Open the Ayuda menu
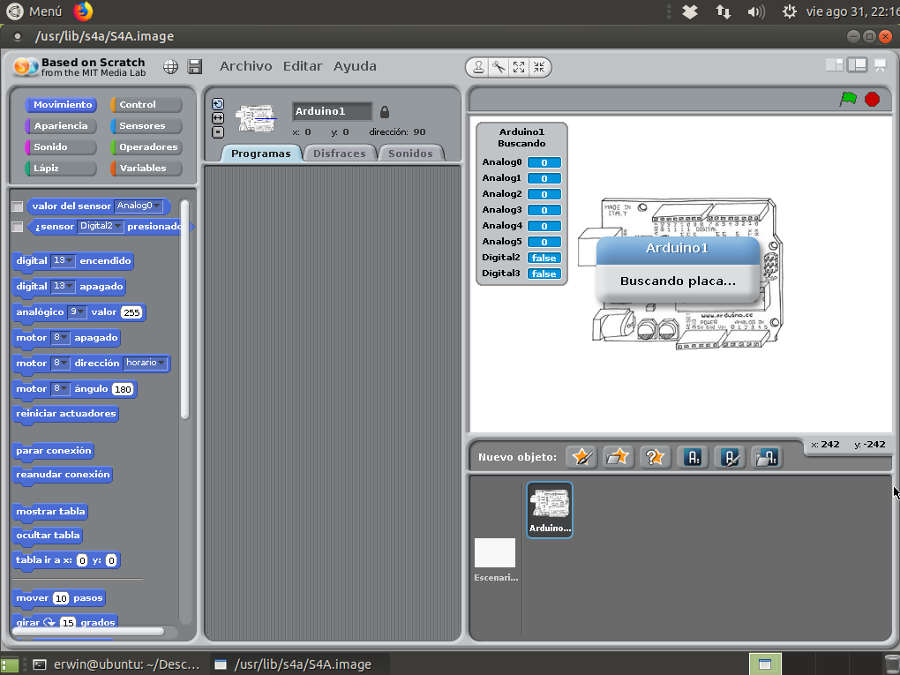 coord(355,66)
